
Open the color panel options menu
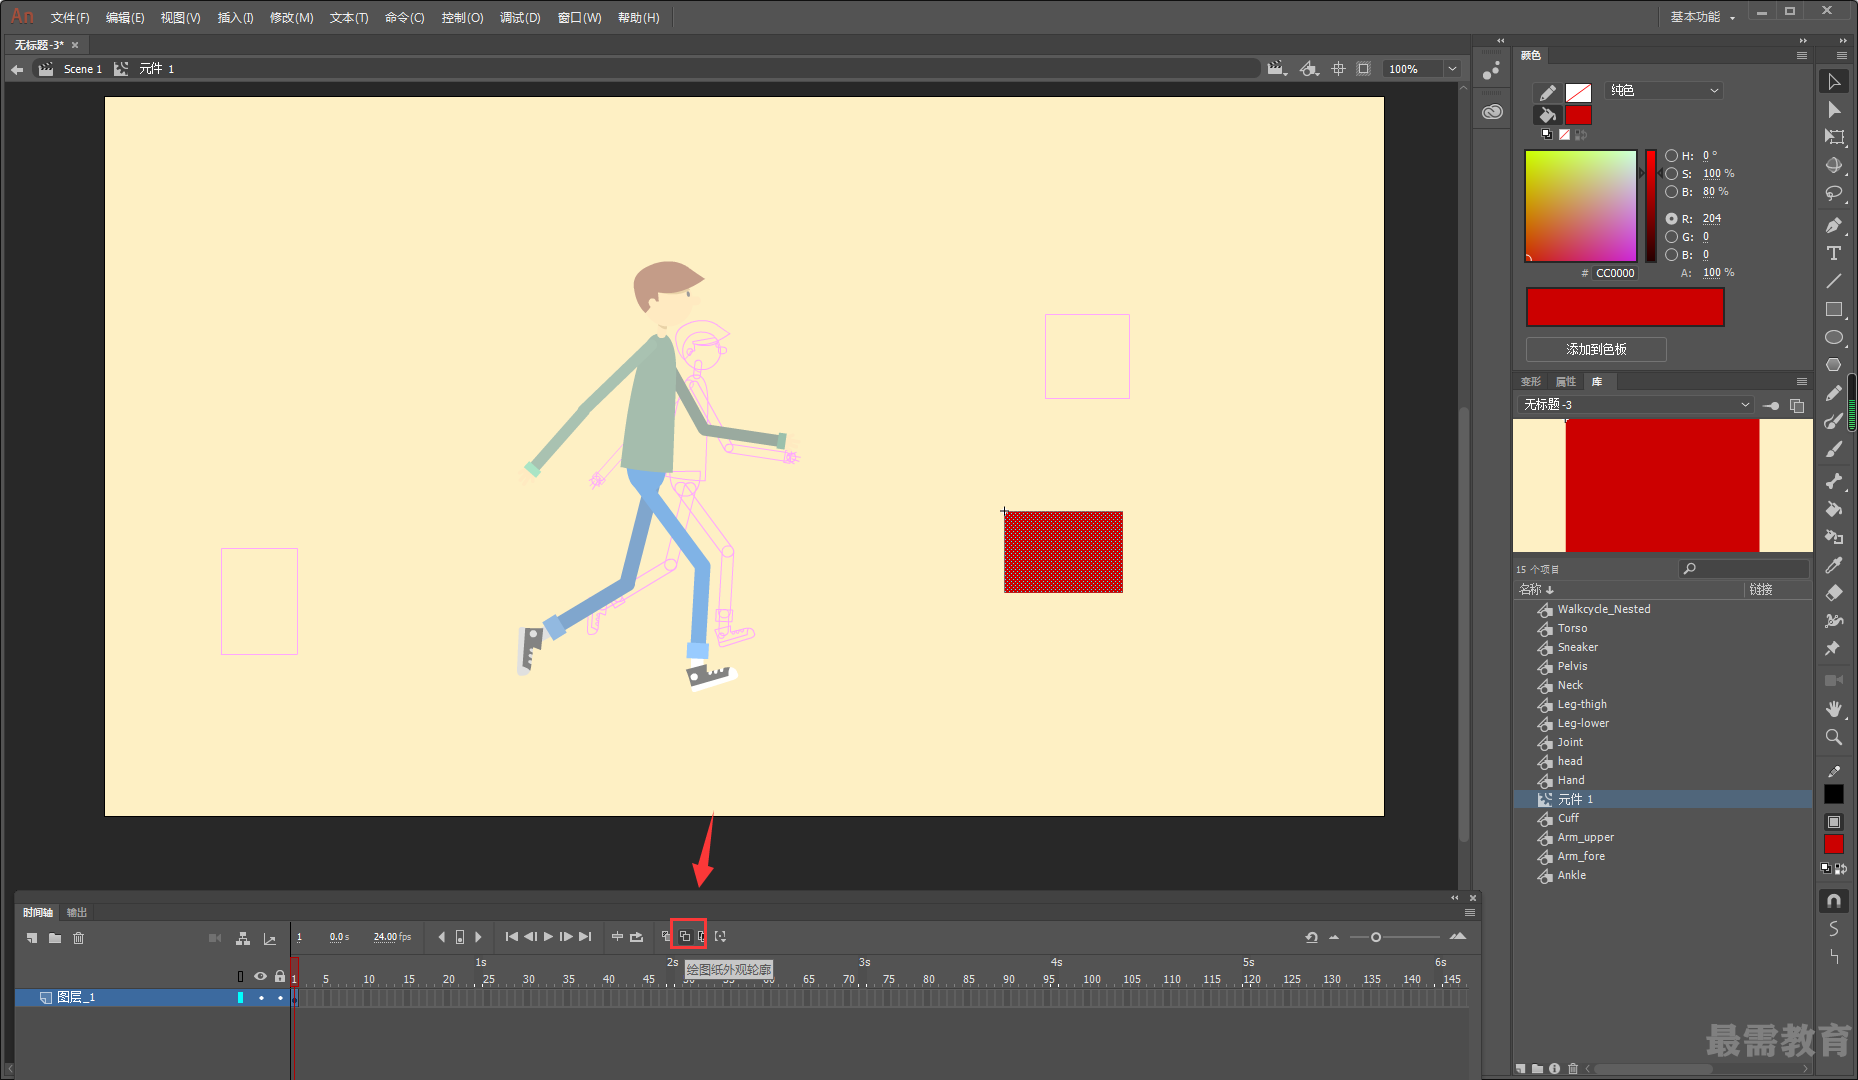pos(1802,55)
